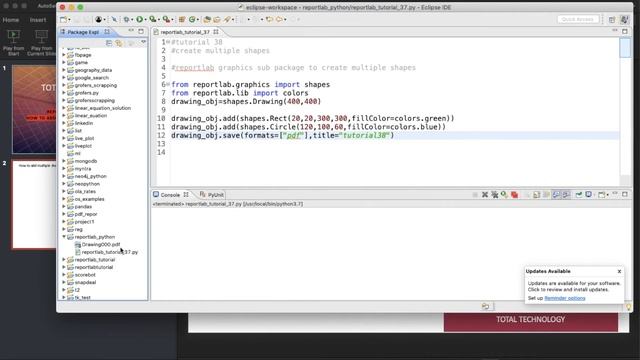Screen dimensions: 640x360
Task: Click the External Tools run icon
Action: [167, 19]
